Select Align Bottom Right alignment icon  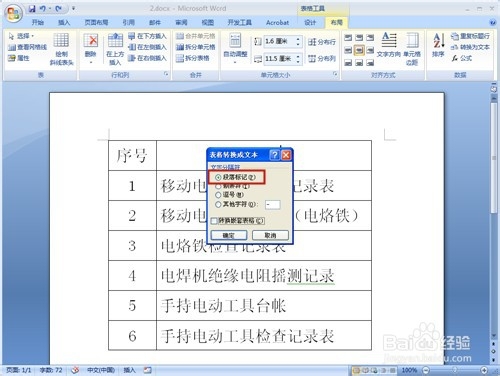(370, 62)
